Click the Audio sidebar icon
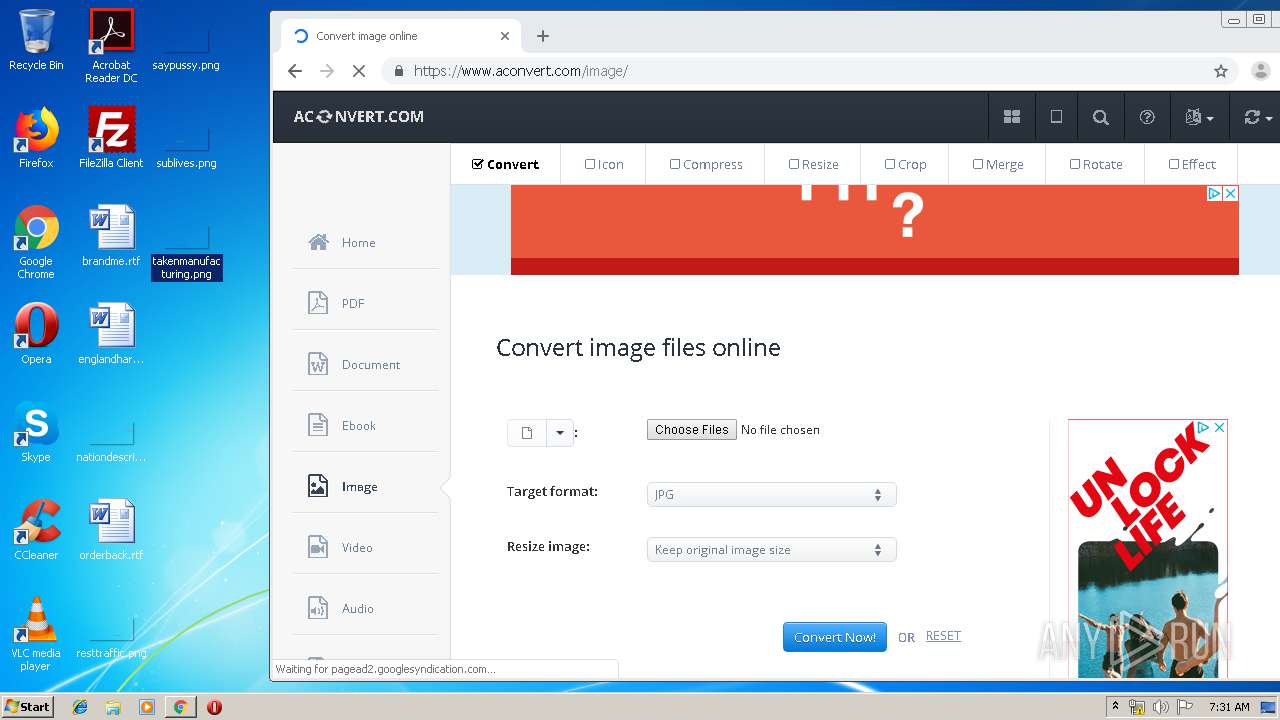 [x=318, y=608]
